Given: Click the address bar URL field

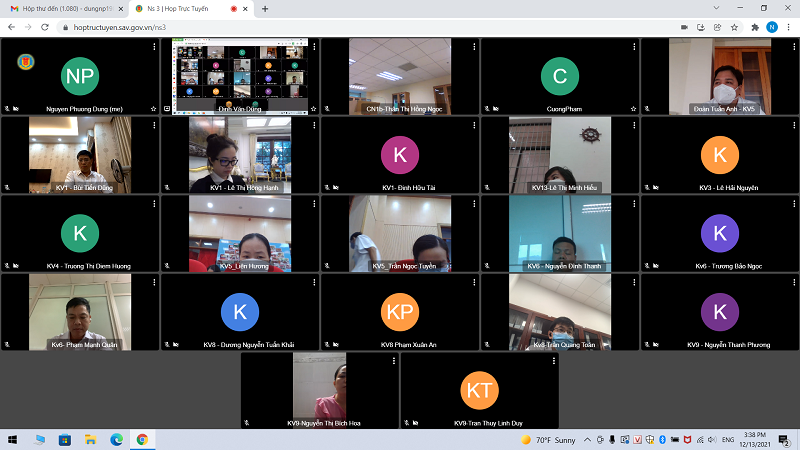Looking at the screenshot, I should 367,27.
